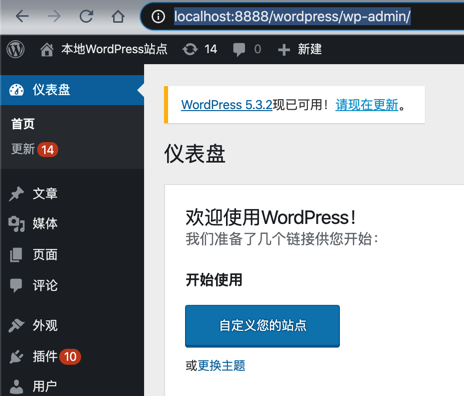Click the 欢迎使用WordPress！ heading
Image resolution: width=464 pixels, height=396 pixels.
271,217
